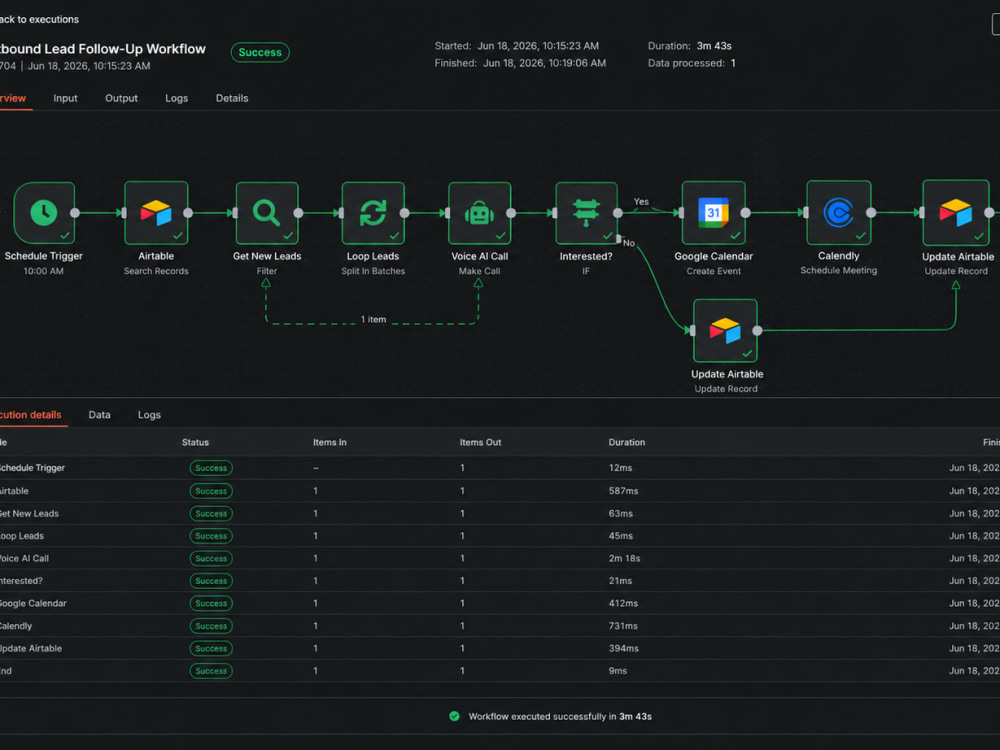Switch to the Data tab in lower panel
The width and height of the screenshot is (1000, 750).
pyautogui.click(x=99, y=415)
